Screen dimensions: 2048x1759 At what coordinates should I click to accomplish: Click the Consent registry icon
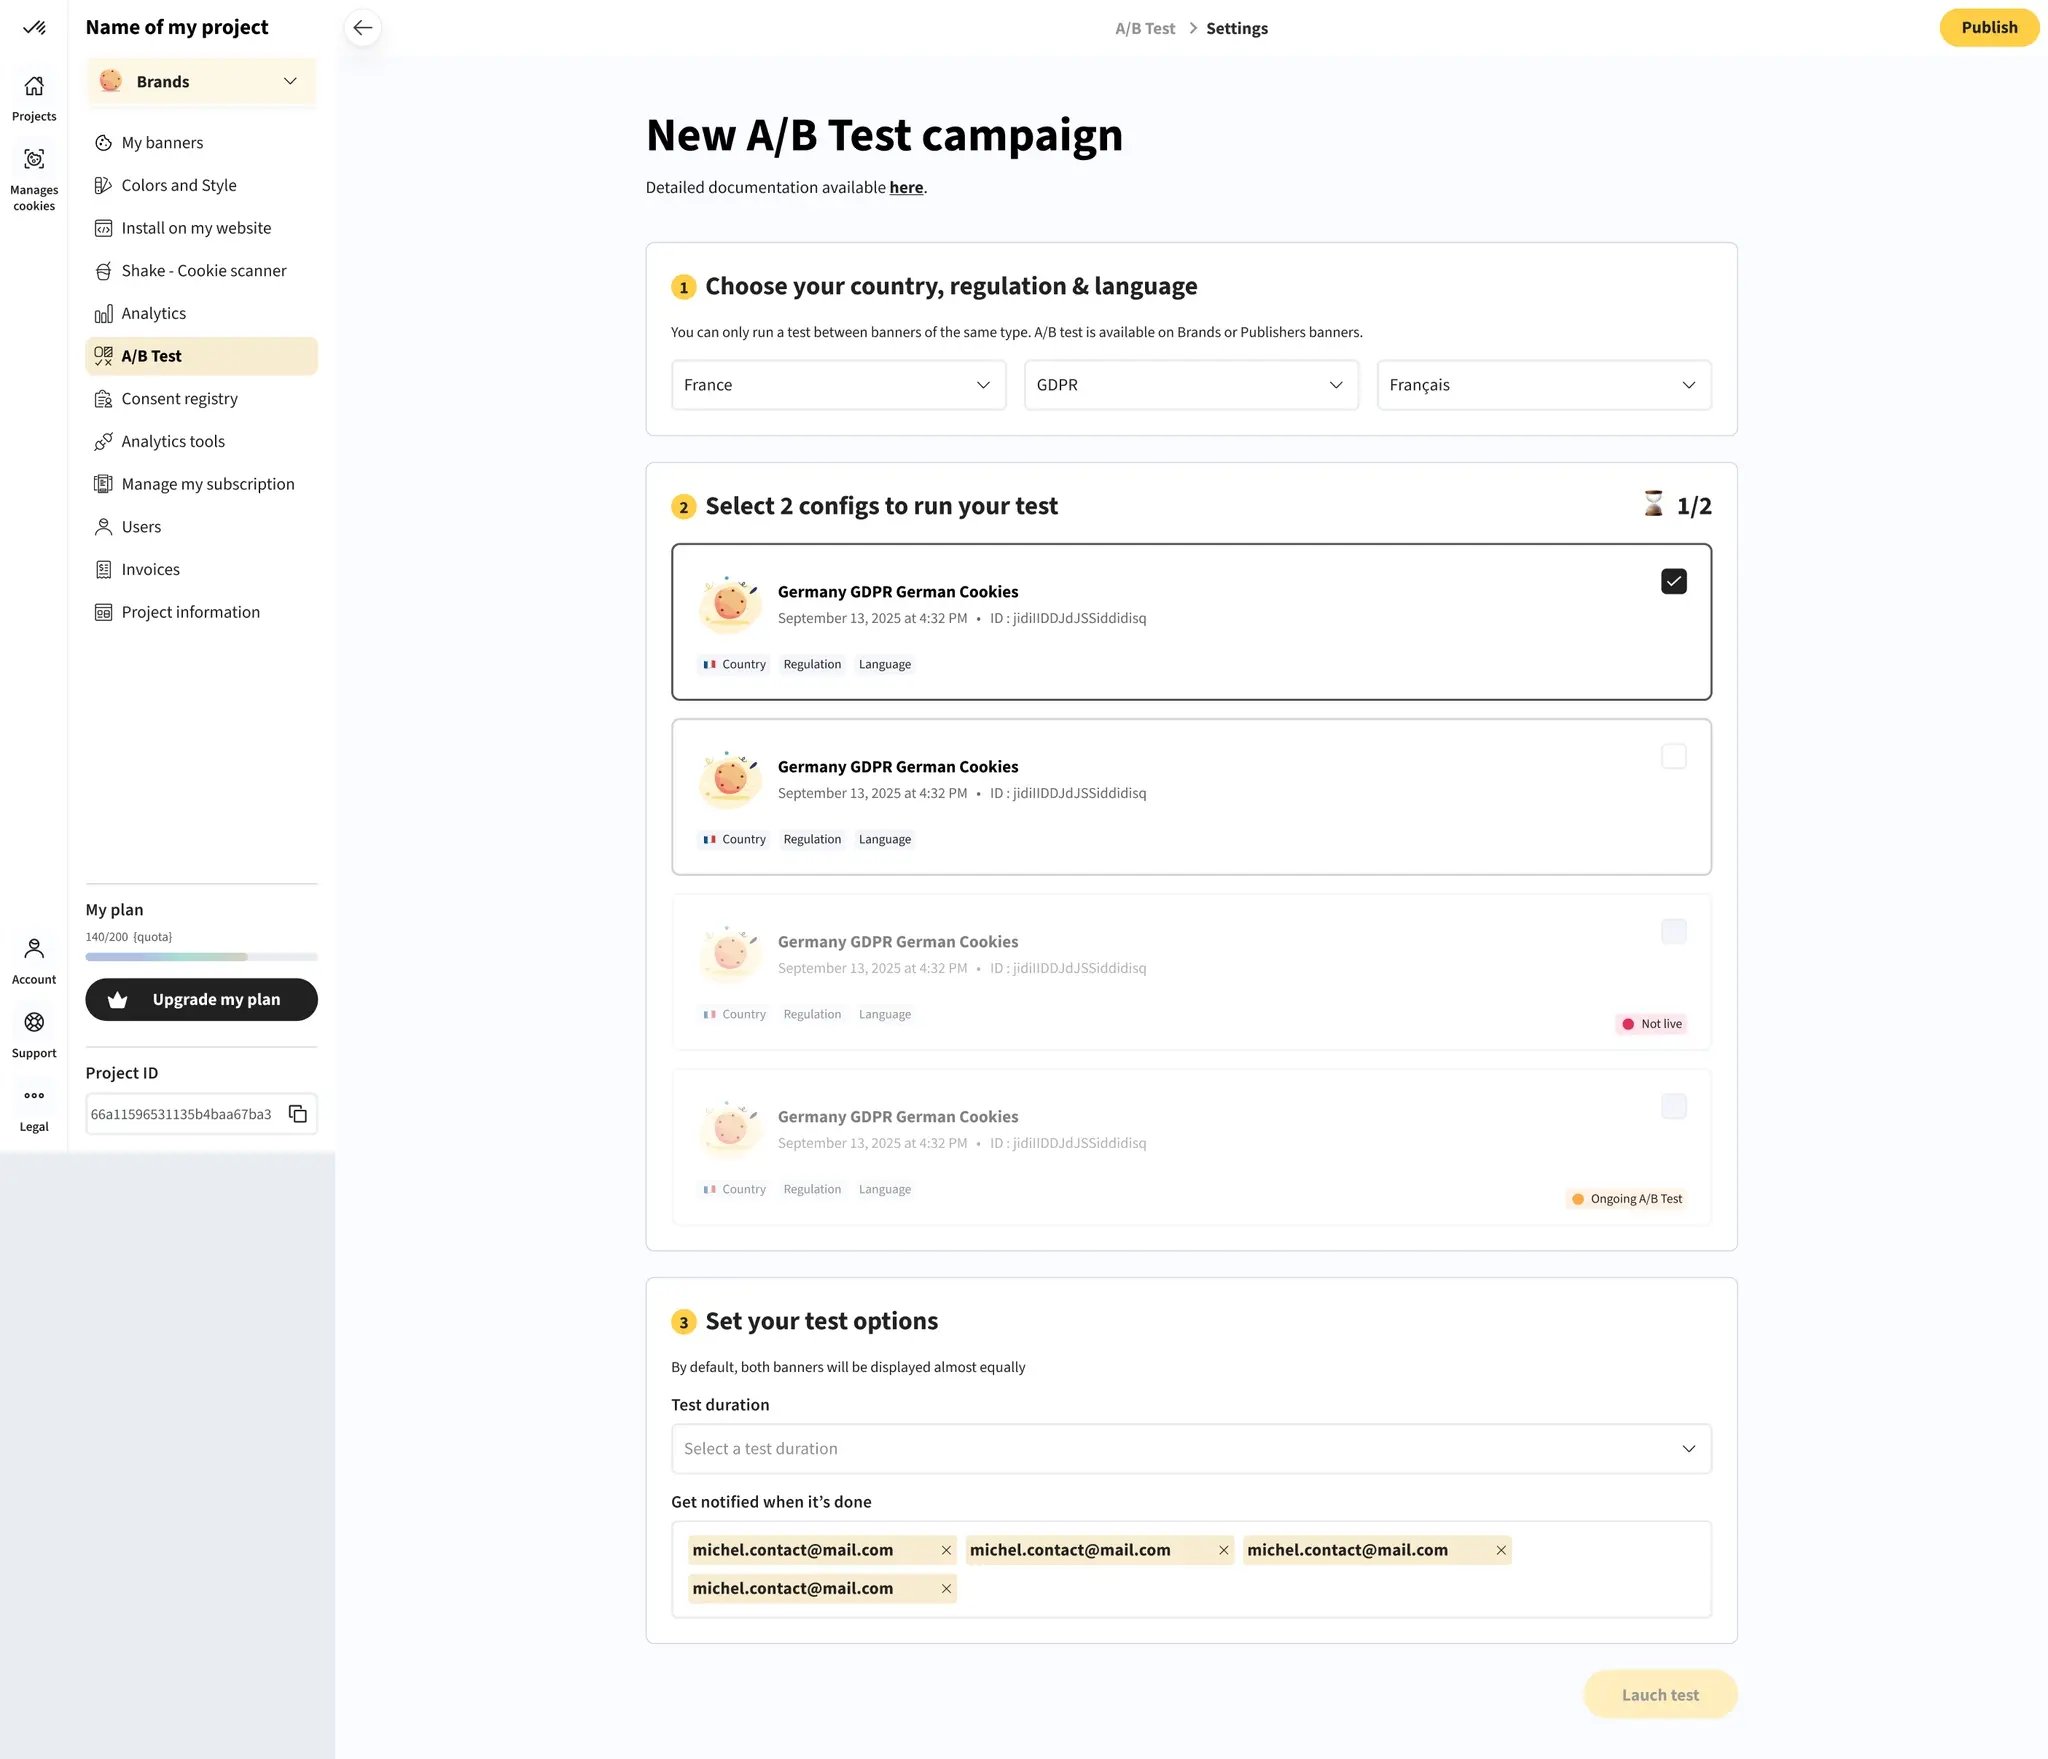pyautogui.click(x=103, y=399)
